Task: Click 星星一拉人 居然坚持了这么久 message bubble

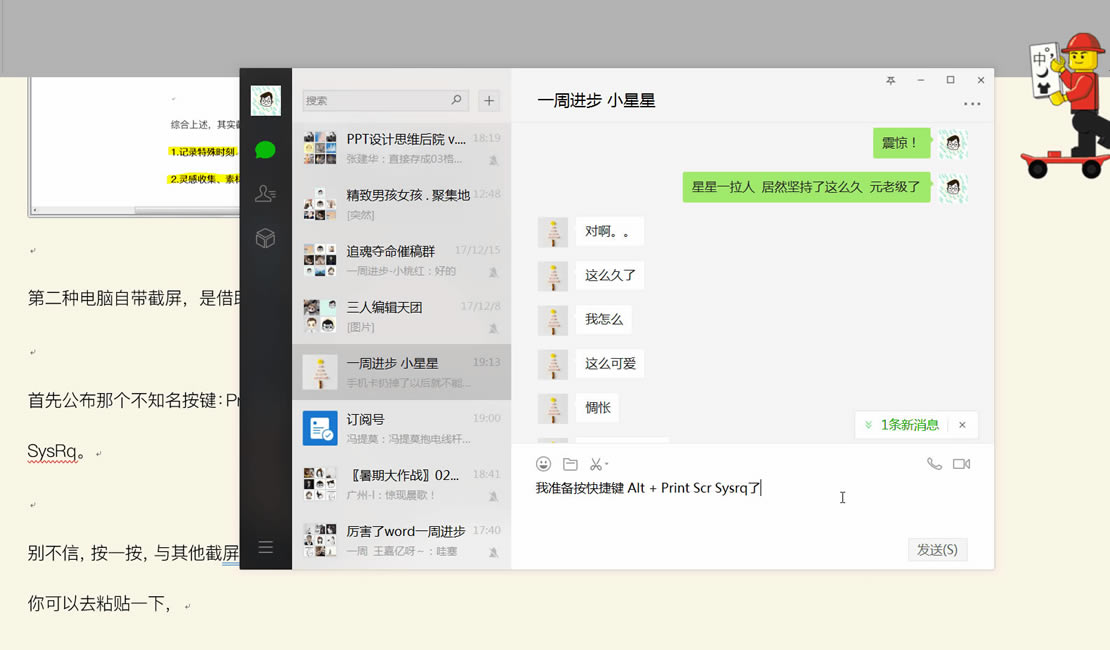Action: [806, 187]
